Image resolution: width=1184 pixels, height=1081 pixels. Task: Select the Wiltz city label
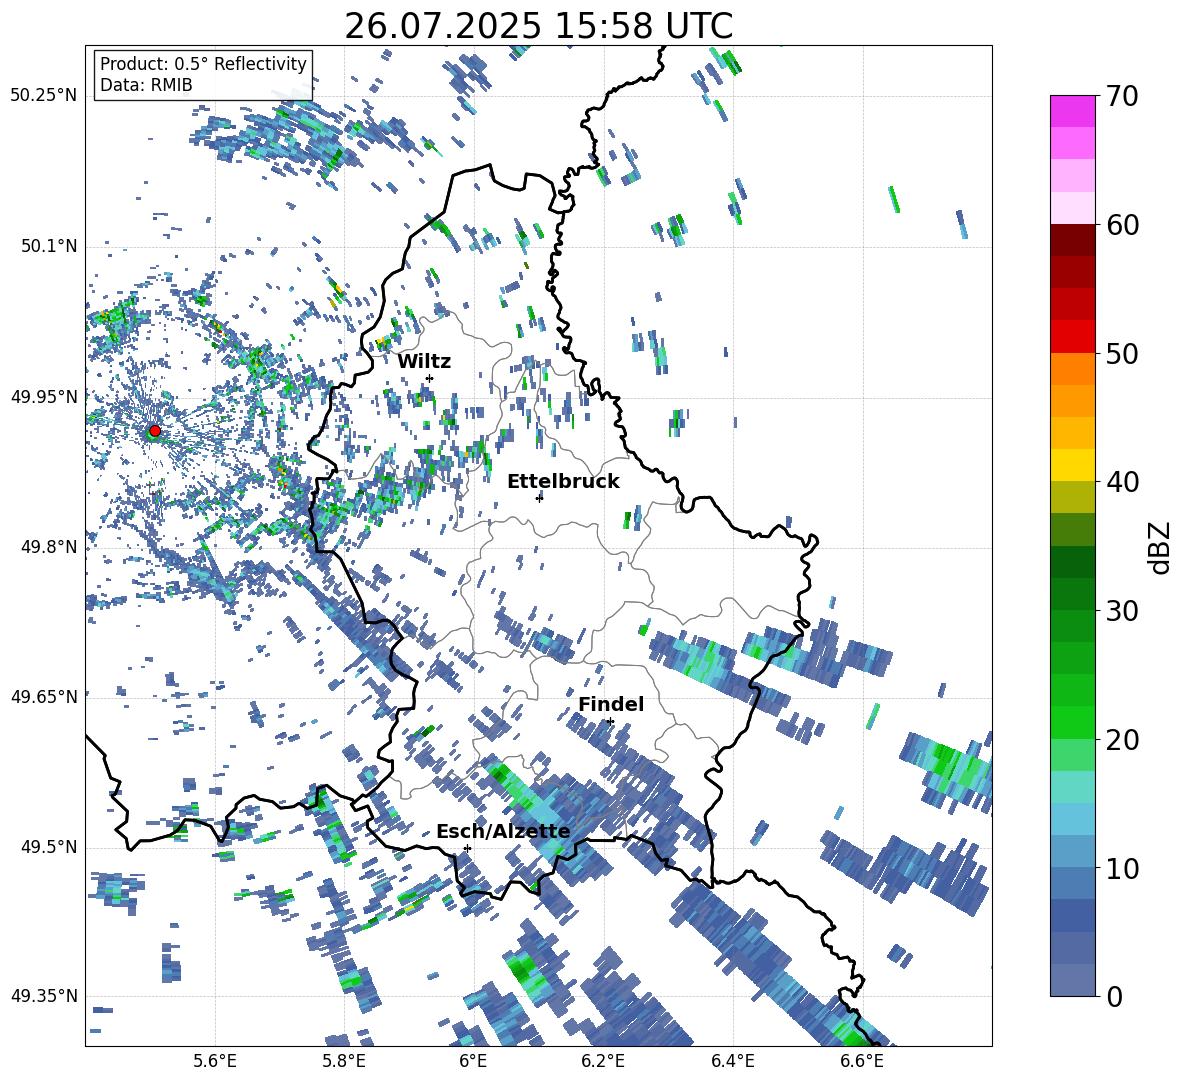coord(424,362)
